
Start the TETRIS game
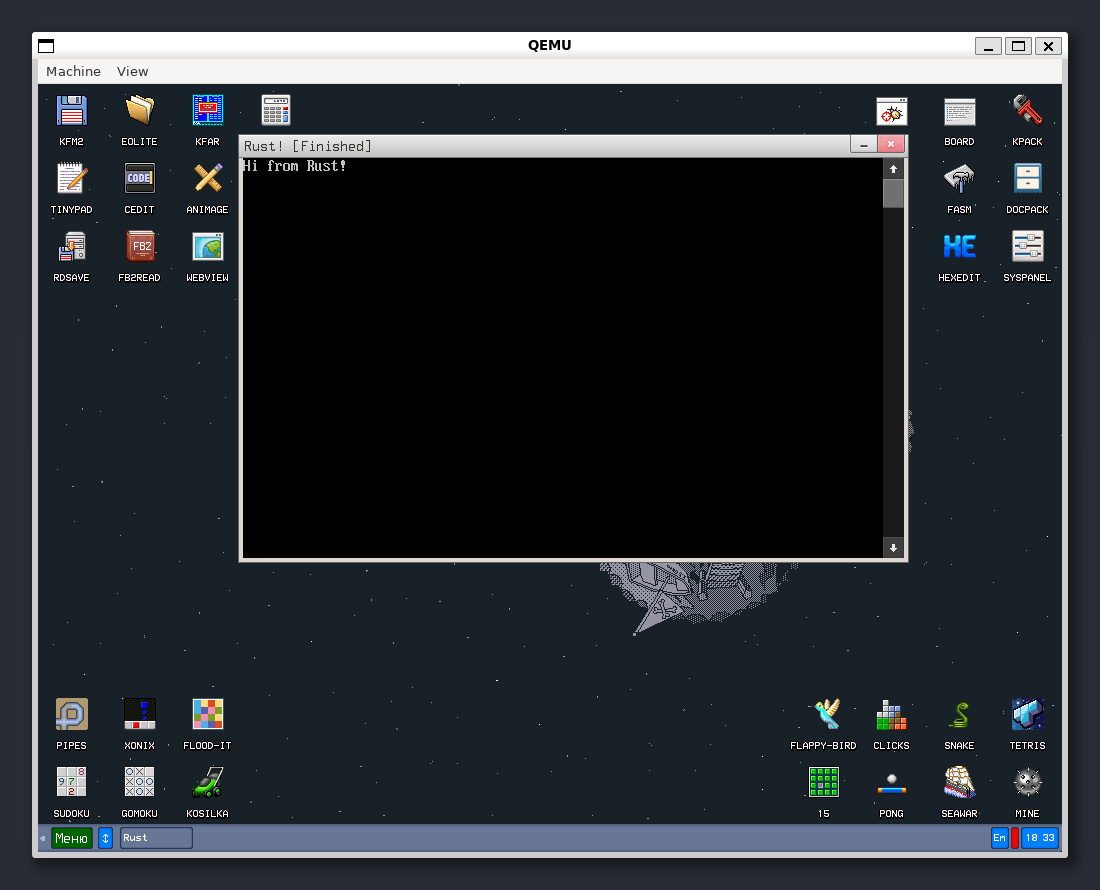1027,715
